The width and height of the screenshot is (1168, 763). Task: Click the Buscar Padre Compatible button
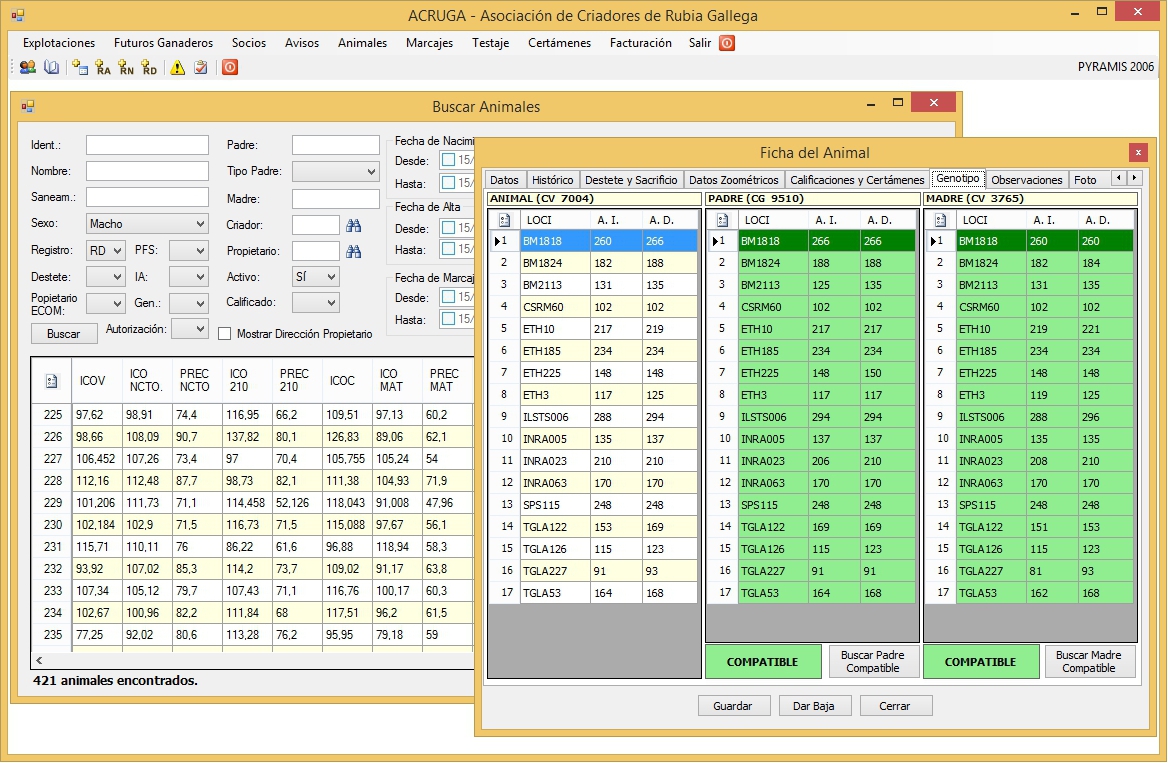pyautogui.click(x=873, y=662)
